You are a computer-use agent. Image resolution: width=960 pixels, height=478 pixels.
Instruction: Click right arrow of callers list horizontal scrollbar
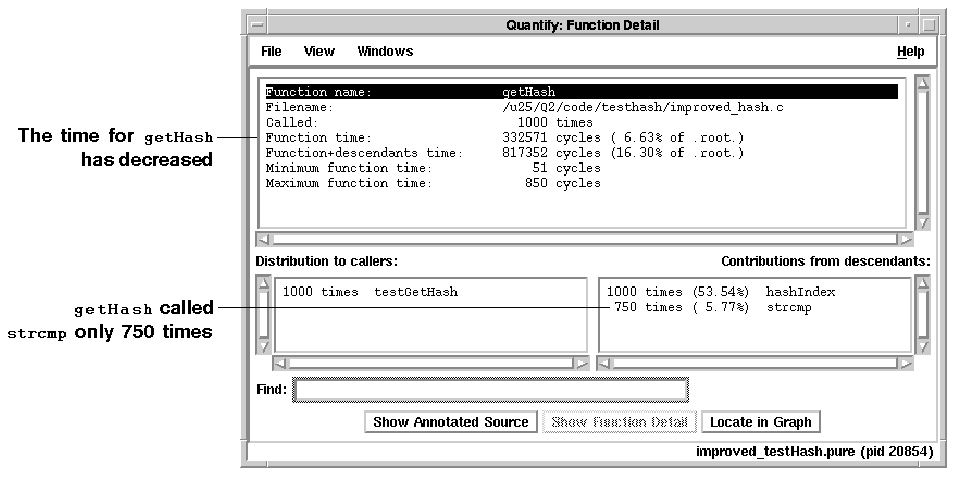tap(581, 363)
